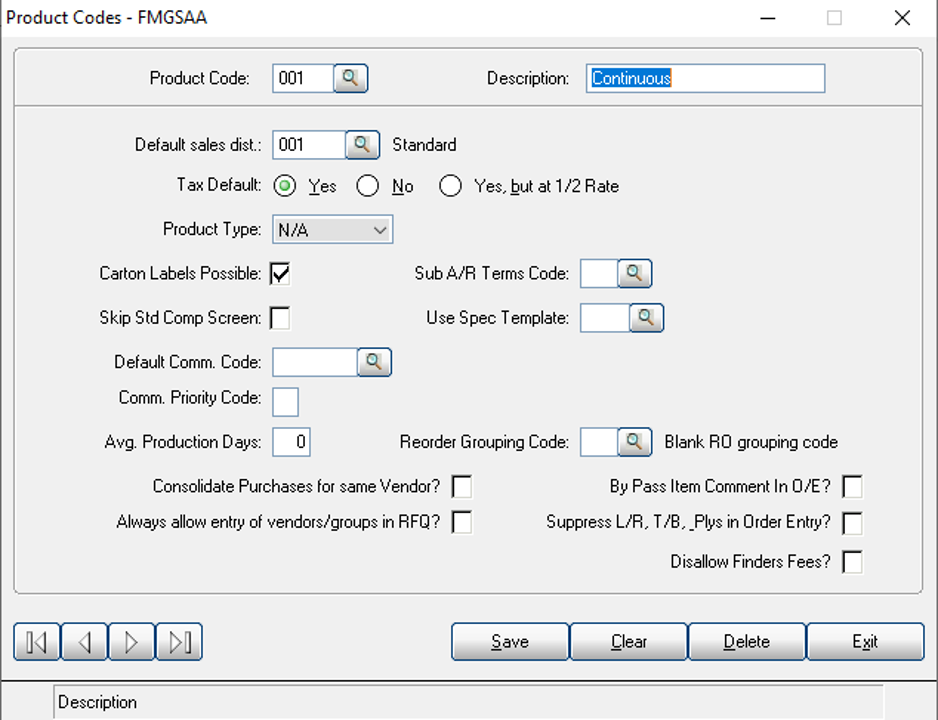Screen dimensions: 938x720
Task: Enable Always allow entry of vendors/groups in RFQ
Action: (462, 523)
